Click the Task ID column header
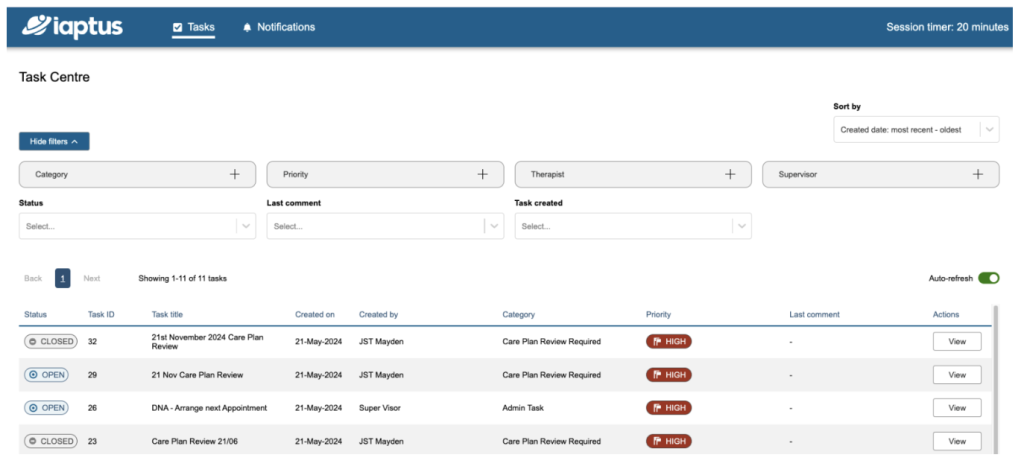This screenshot has width=1024, height=475. [101, 314]
